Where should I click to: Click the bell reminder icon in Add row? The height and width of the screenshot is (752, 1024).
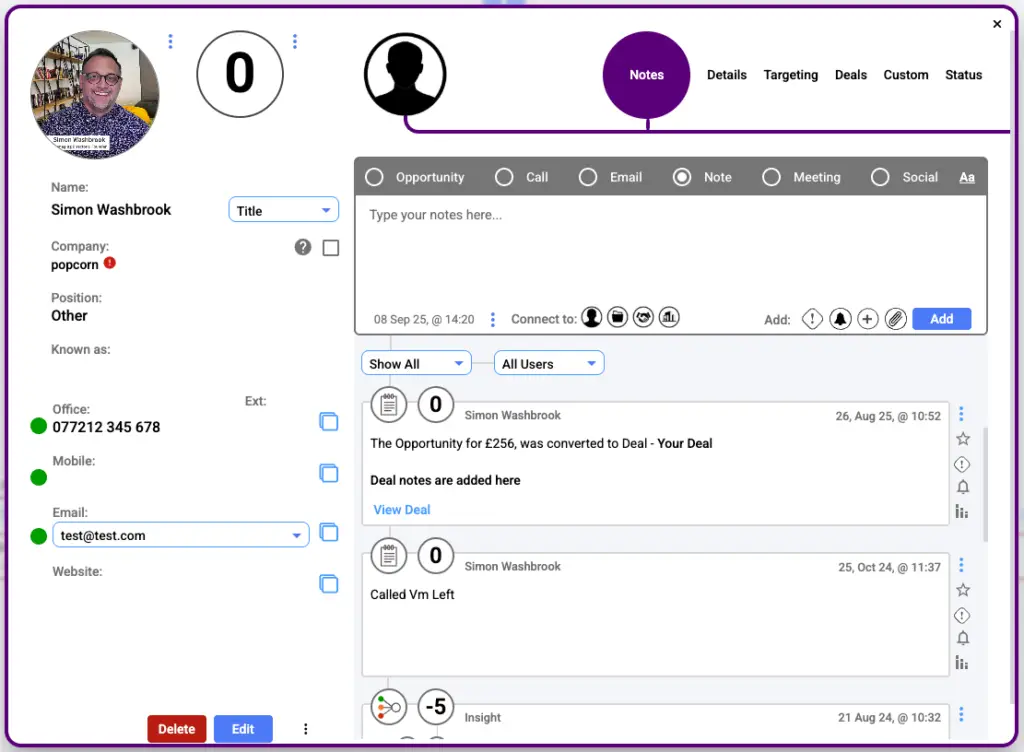pyautogui.click(x=840, y=319)
